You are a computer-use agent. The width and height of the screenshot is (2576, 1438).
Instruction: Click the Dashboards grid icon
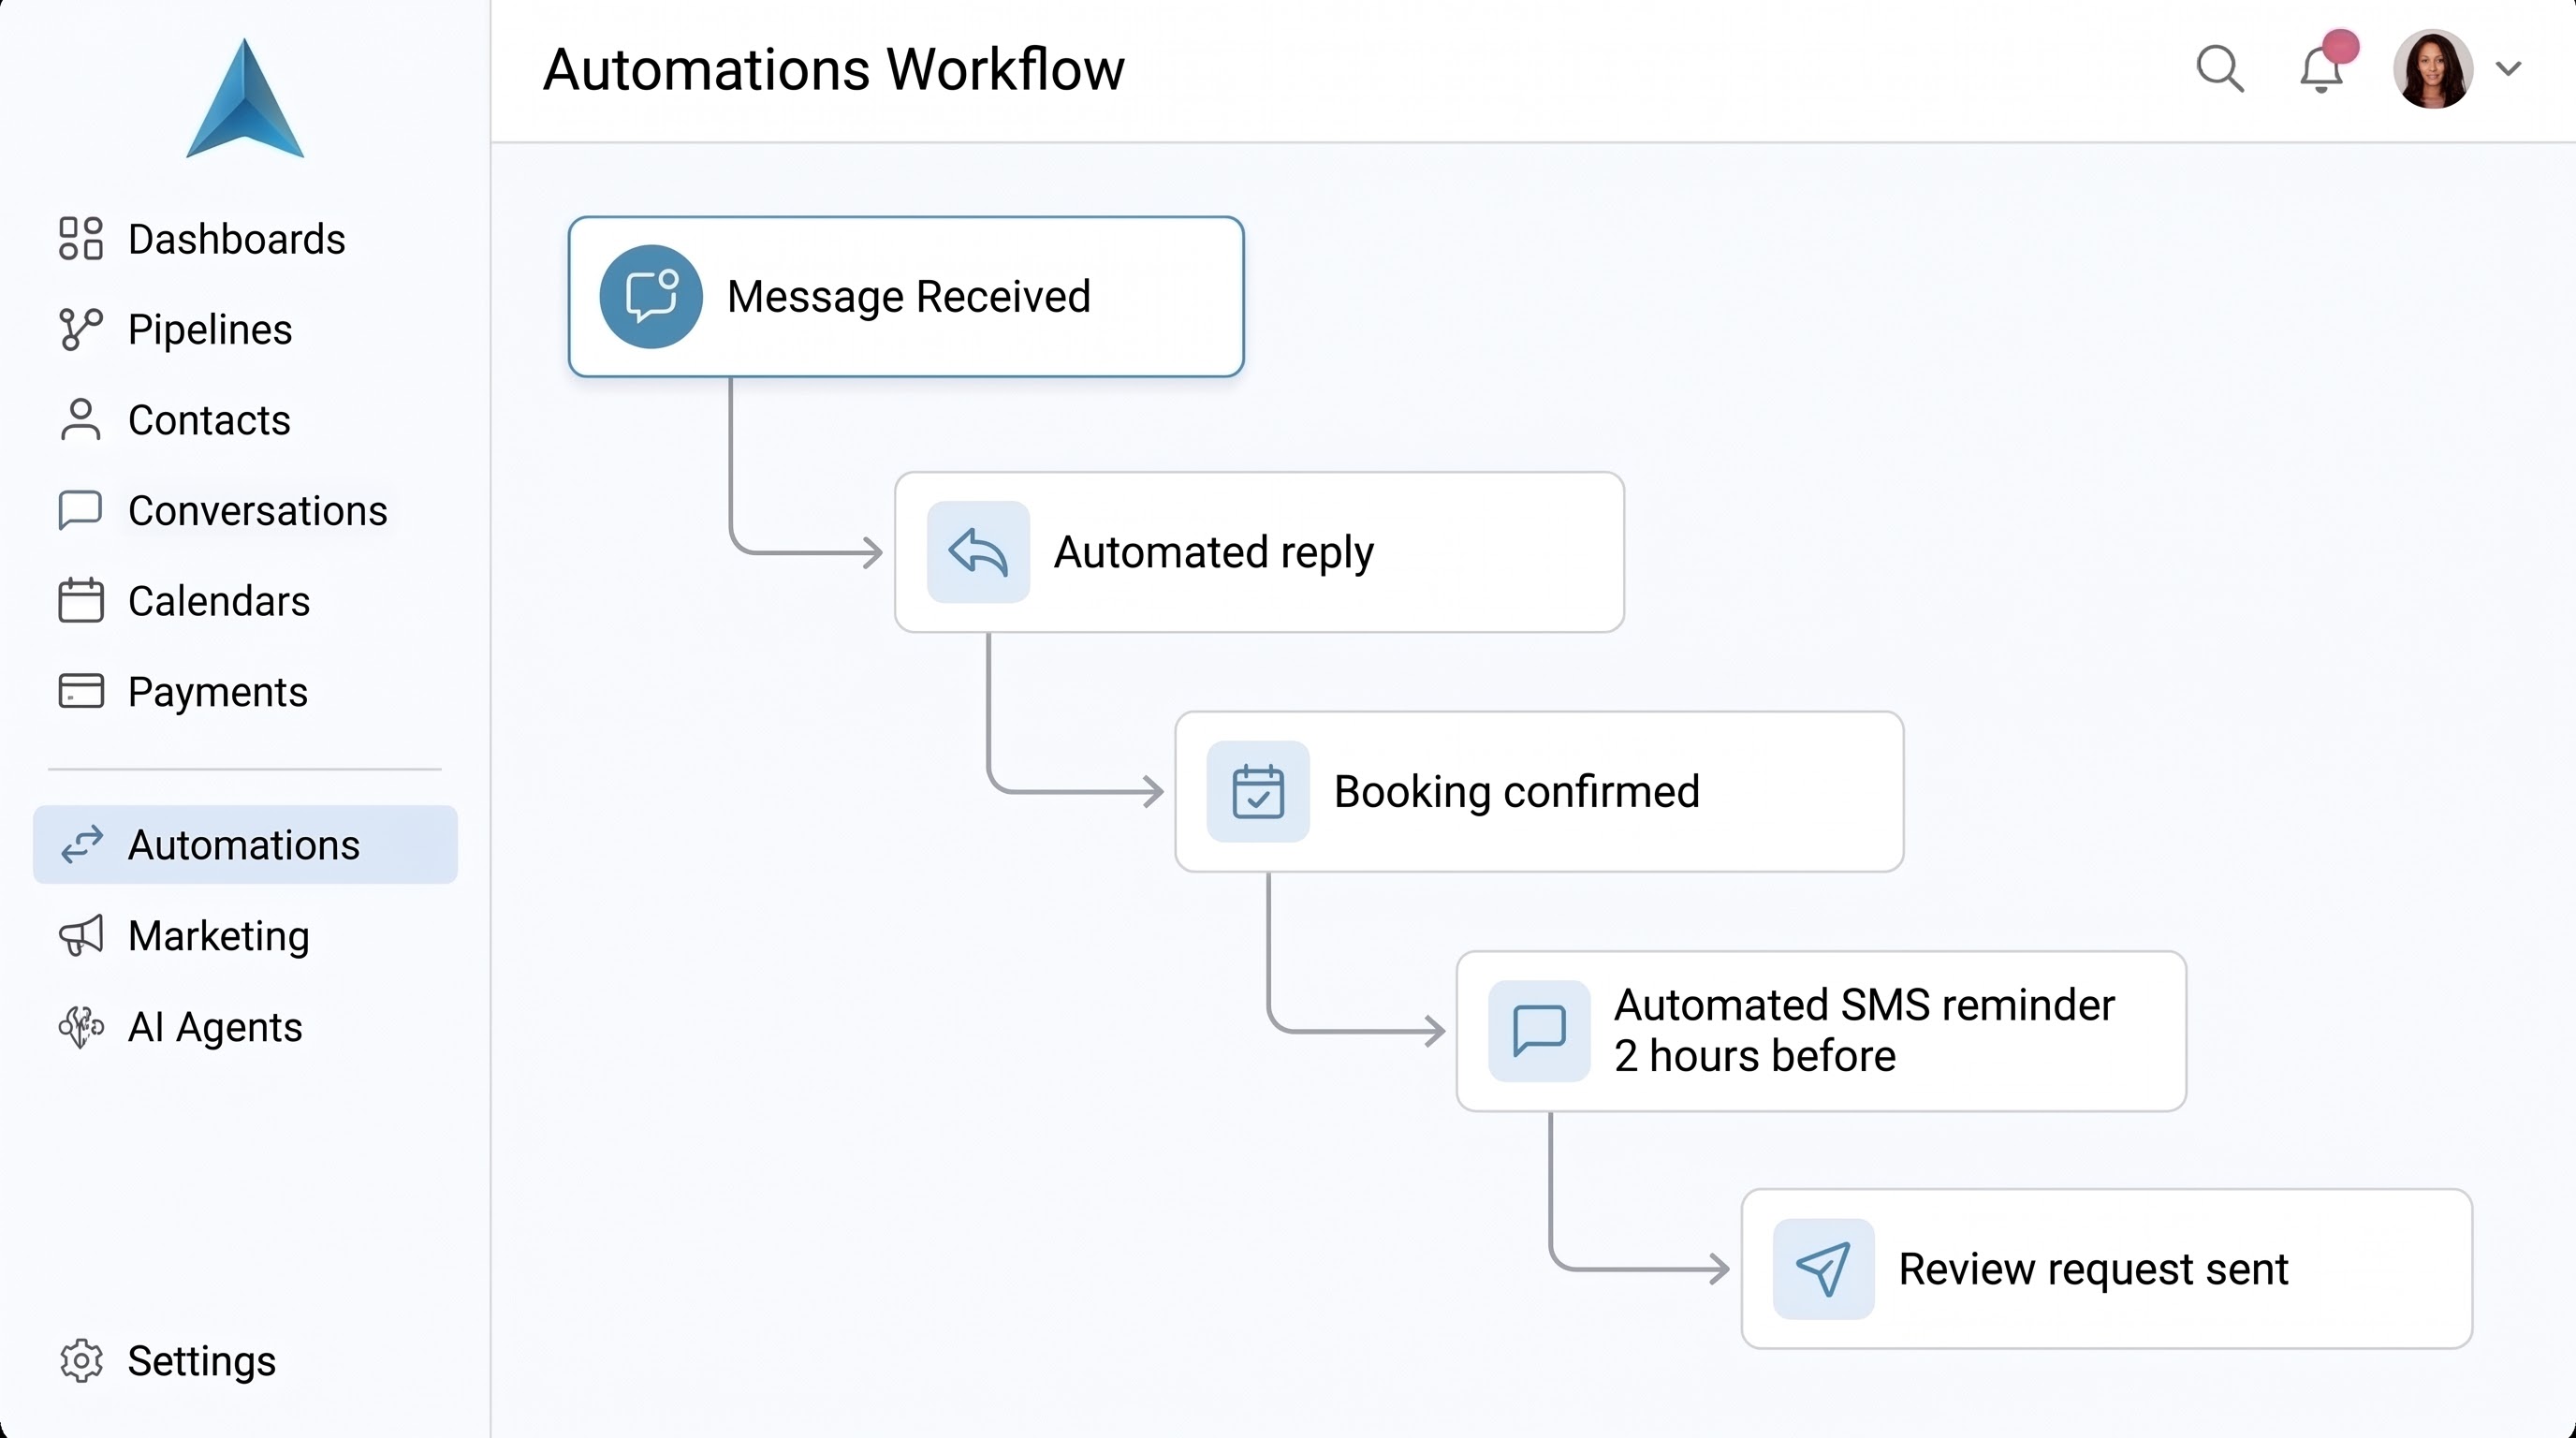coord(81,239)
